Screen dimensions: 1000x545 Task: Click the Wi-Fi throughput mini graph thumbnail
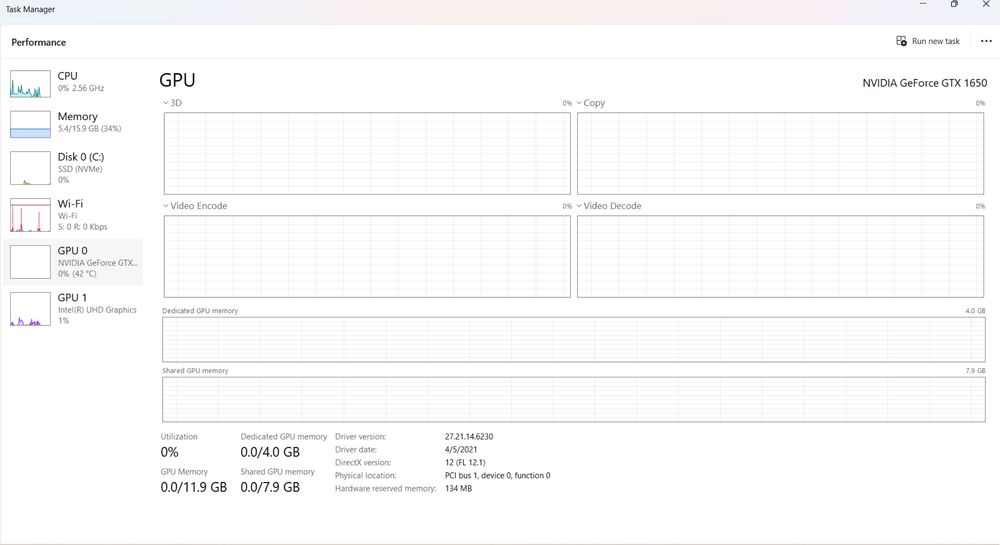[30, 215]
